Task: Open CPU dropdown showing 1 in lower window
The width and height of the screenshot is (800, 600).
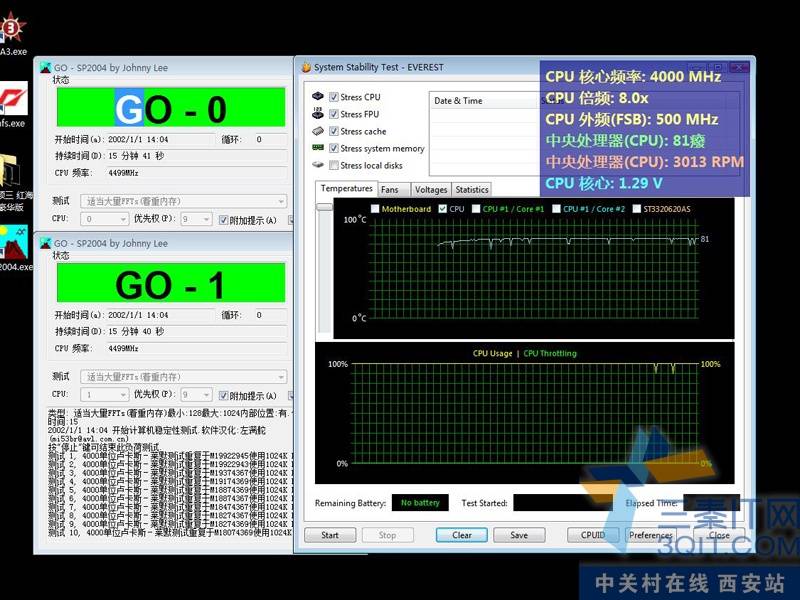Action: coord(104,394)
